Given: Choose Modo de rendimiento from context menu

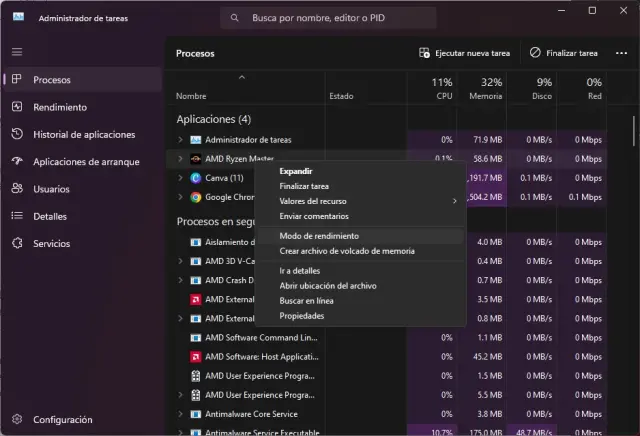Looking at the screenshot, I should click(x=320, y=236).
